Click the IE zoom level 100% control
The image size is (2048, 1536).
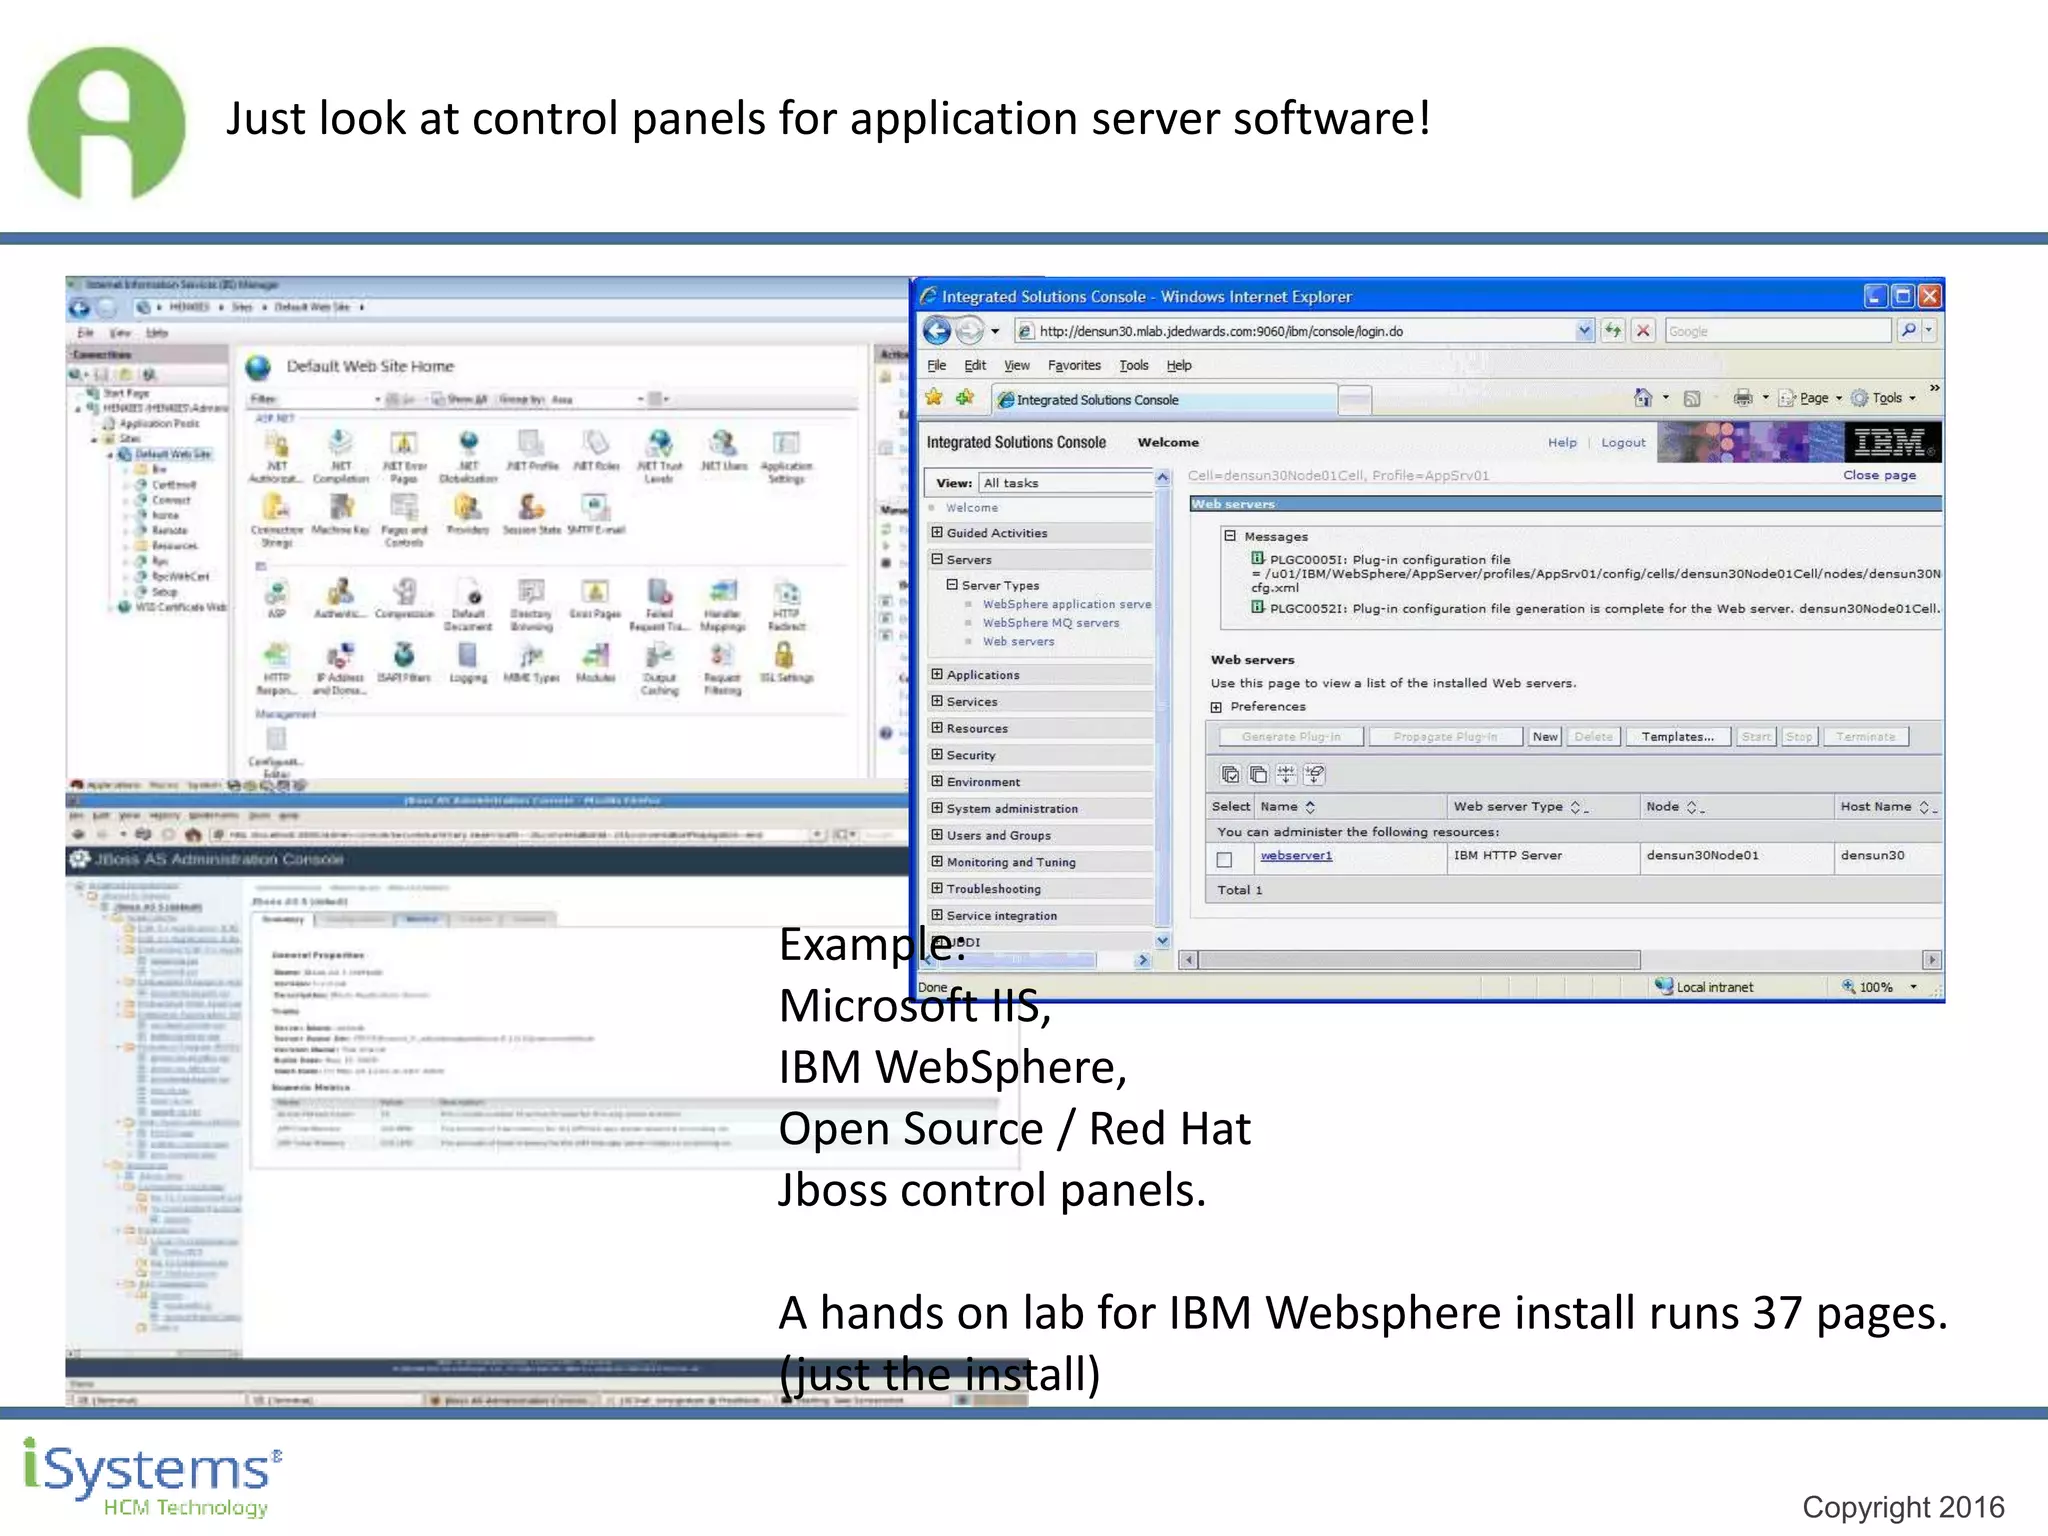tap(1881, 987)
